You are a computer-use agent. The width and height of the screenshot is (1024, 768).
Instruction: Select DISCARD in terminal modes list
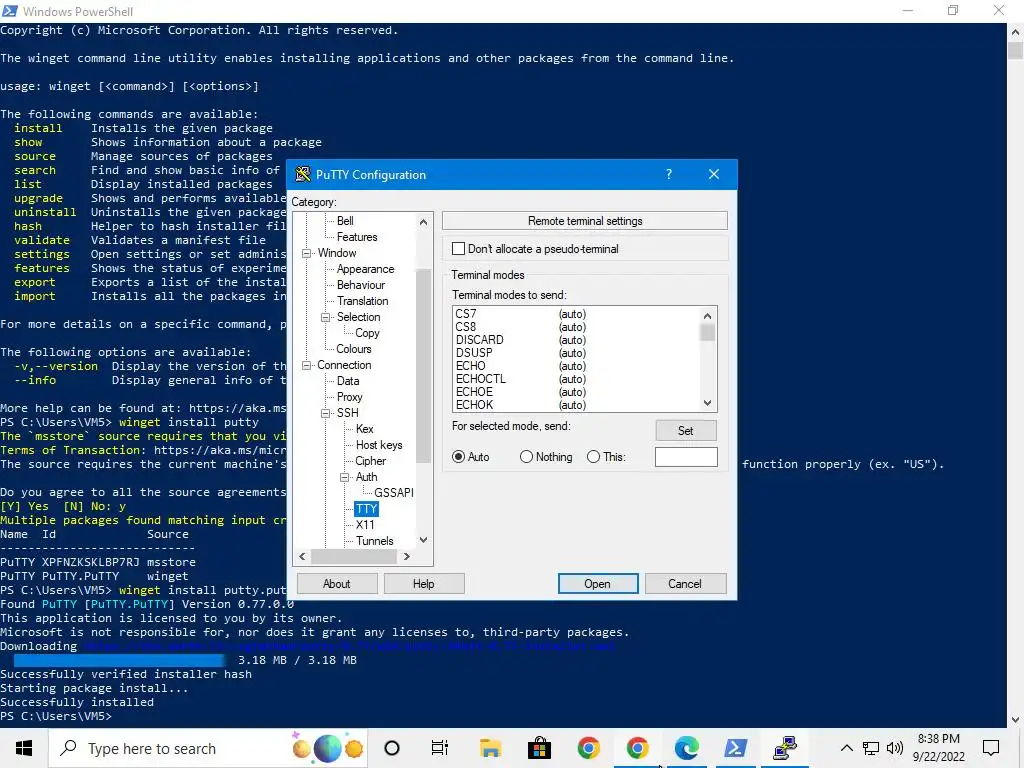479,340
